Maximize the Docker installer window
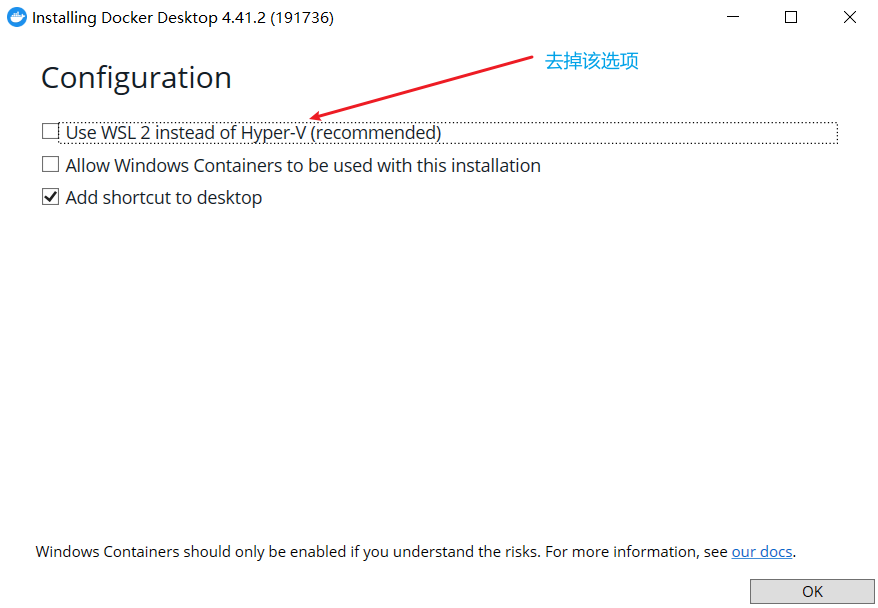The height and width of the screenshot is (608, 878). (791, 17)
